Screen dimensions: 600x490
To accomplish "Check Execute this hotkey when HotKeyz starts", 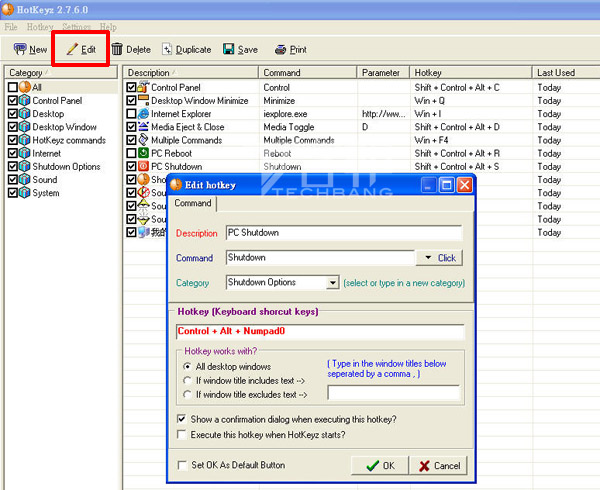I will point(181,435).
